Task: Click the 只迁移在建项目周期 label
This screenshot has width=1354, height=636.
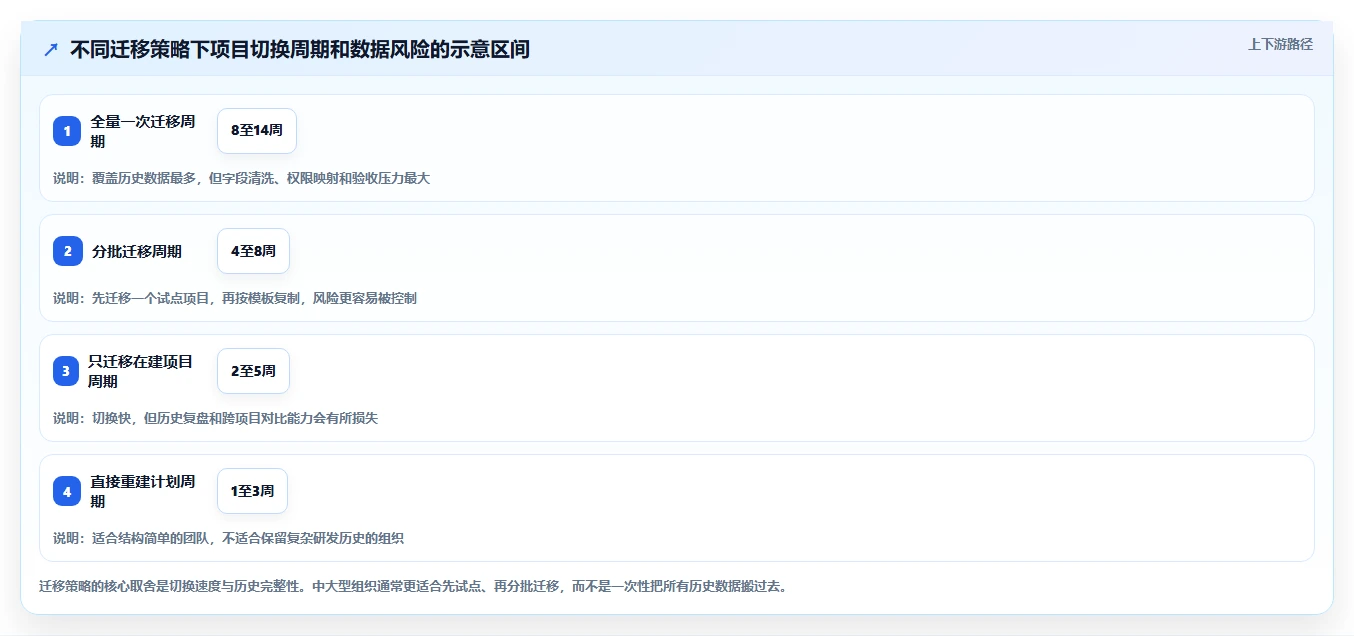Action: pyautogui.click(x=140, y=371)
